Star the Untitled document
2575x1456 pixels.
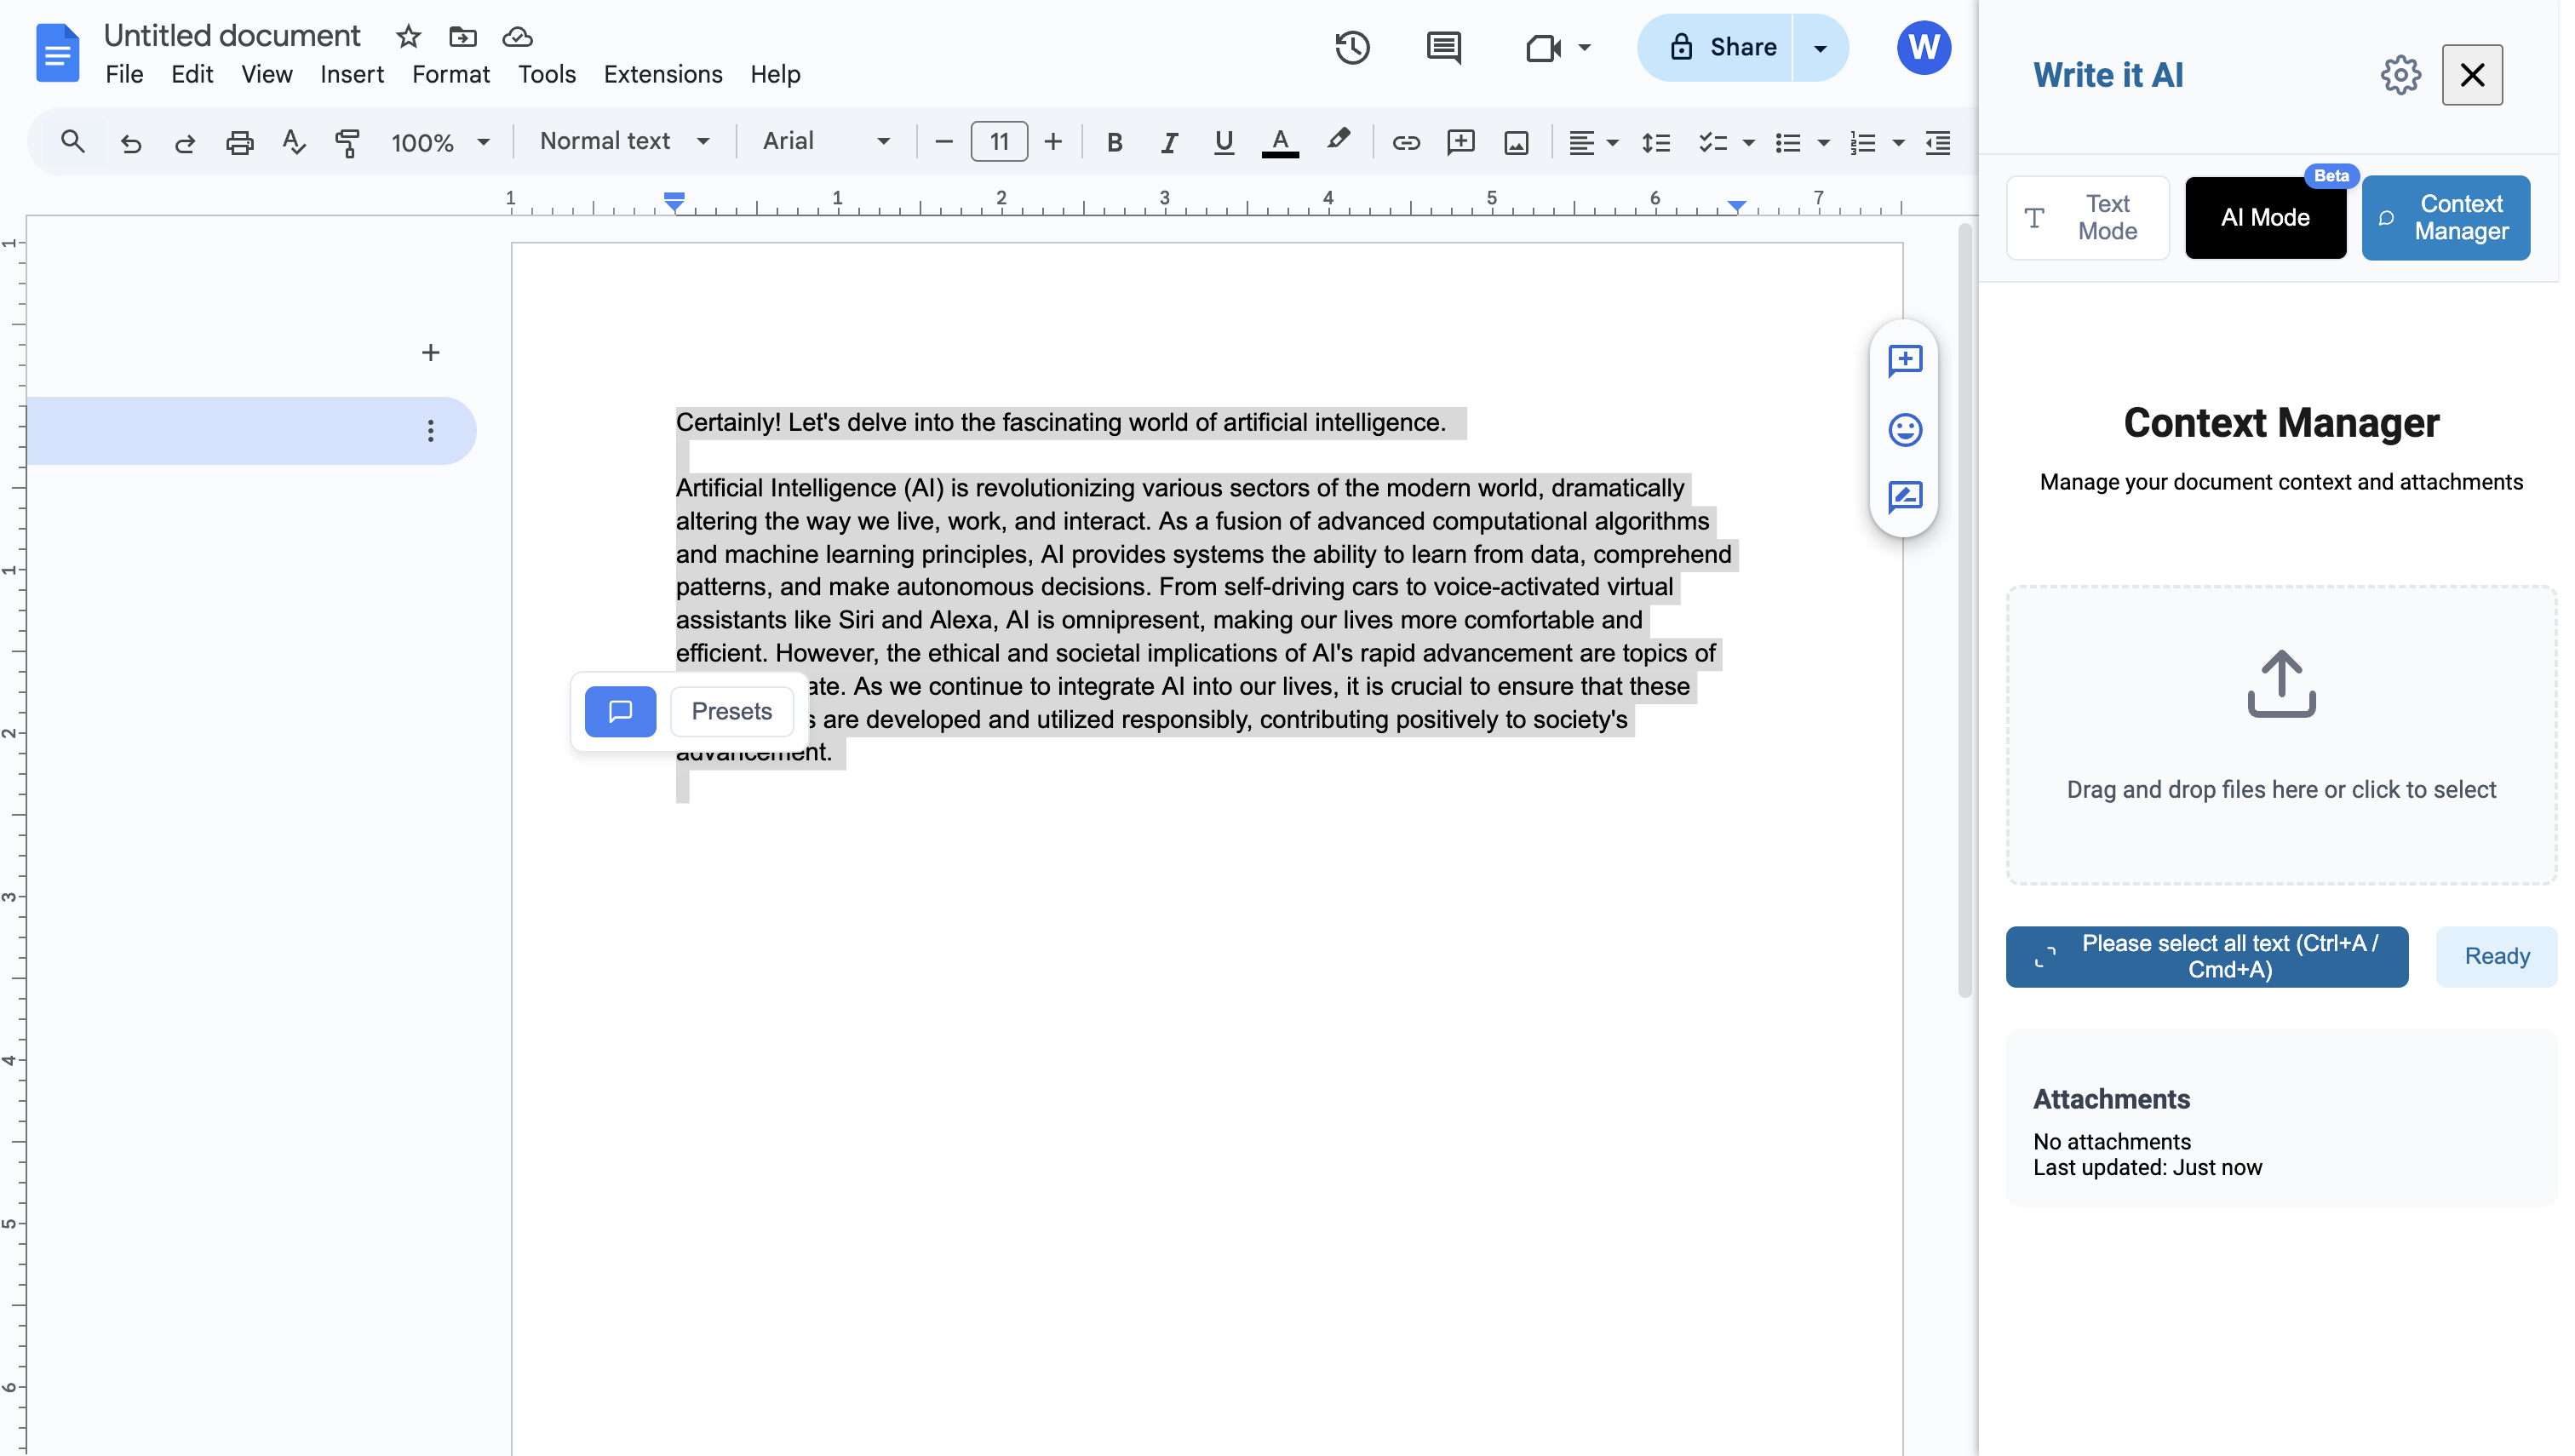coord(408,37)
